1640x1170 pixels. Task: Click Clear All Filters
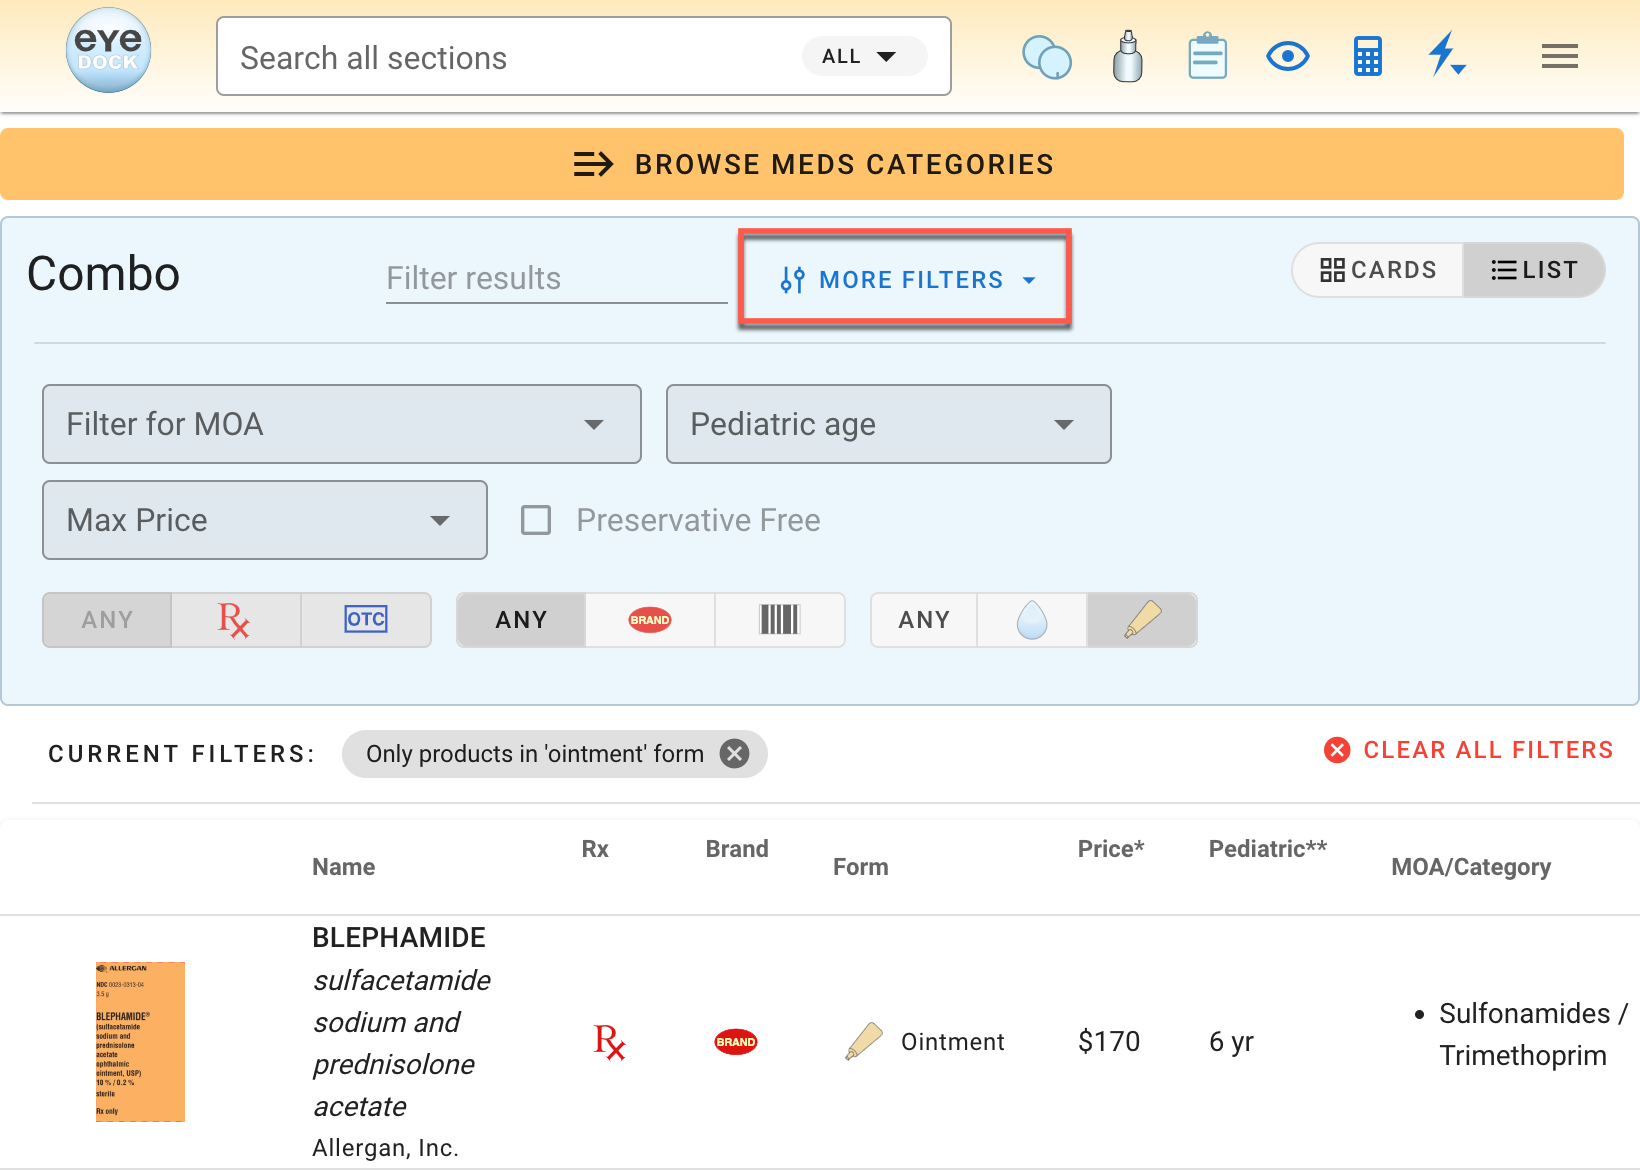(x=1468, y=750)
